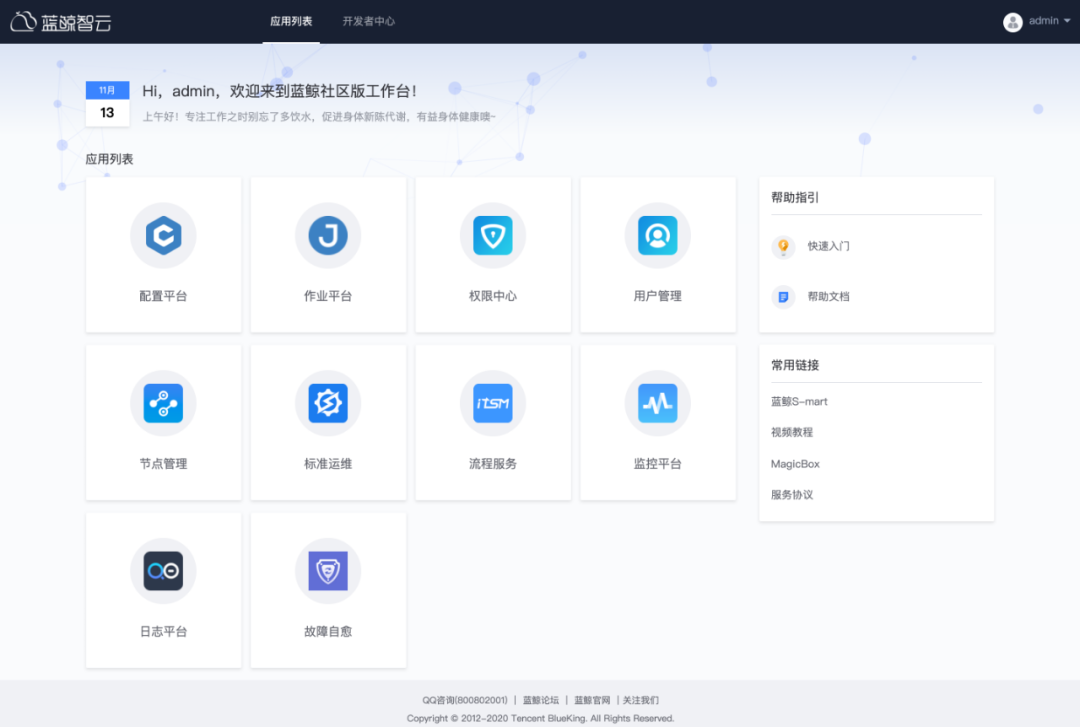Switch to the 应用列表 tab

click(x=291, y=21)
